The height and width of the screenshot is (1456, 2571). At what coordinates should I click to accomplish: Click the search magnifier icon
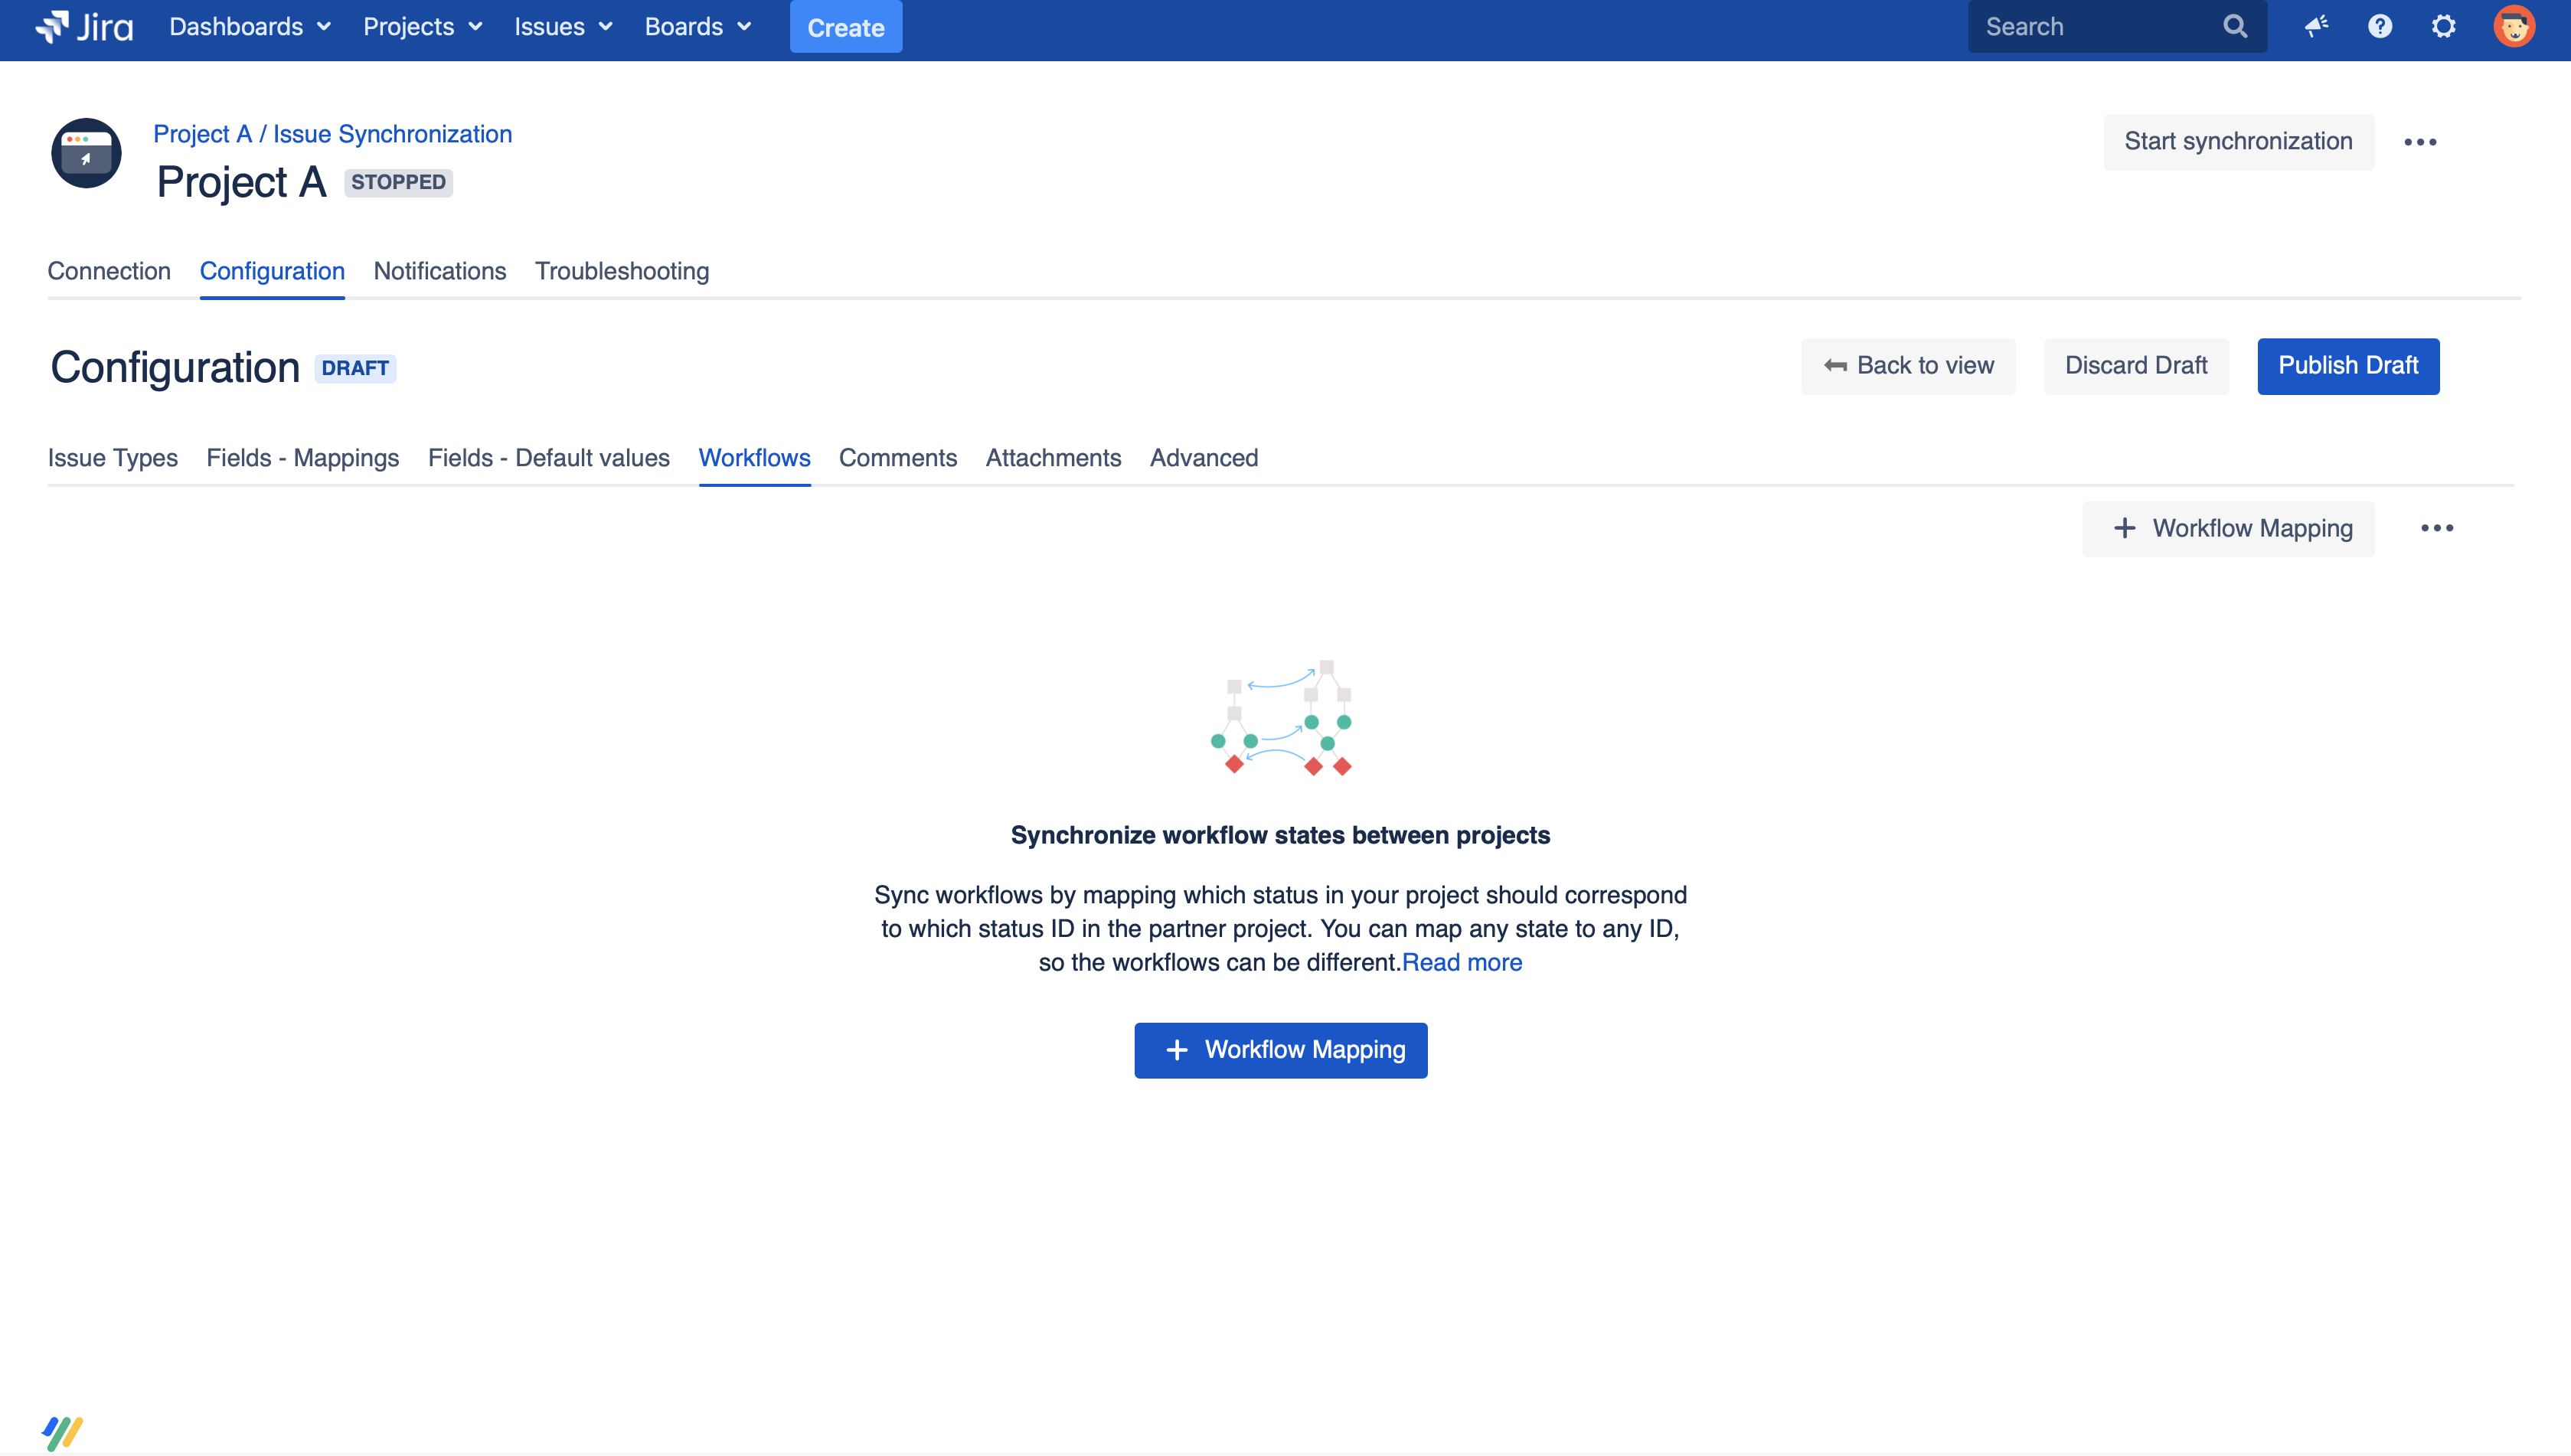pyautogui.click(x=2236, y=27)
